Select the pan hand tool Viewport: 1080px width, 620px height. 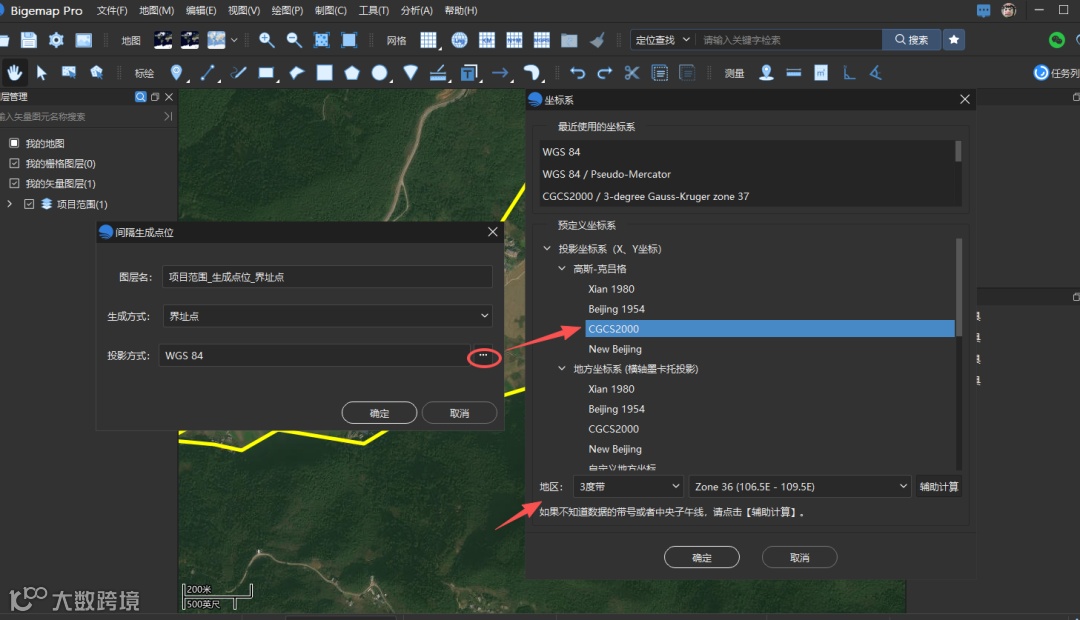click(14, 72)
